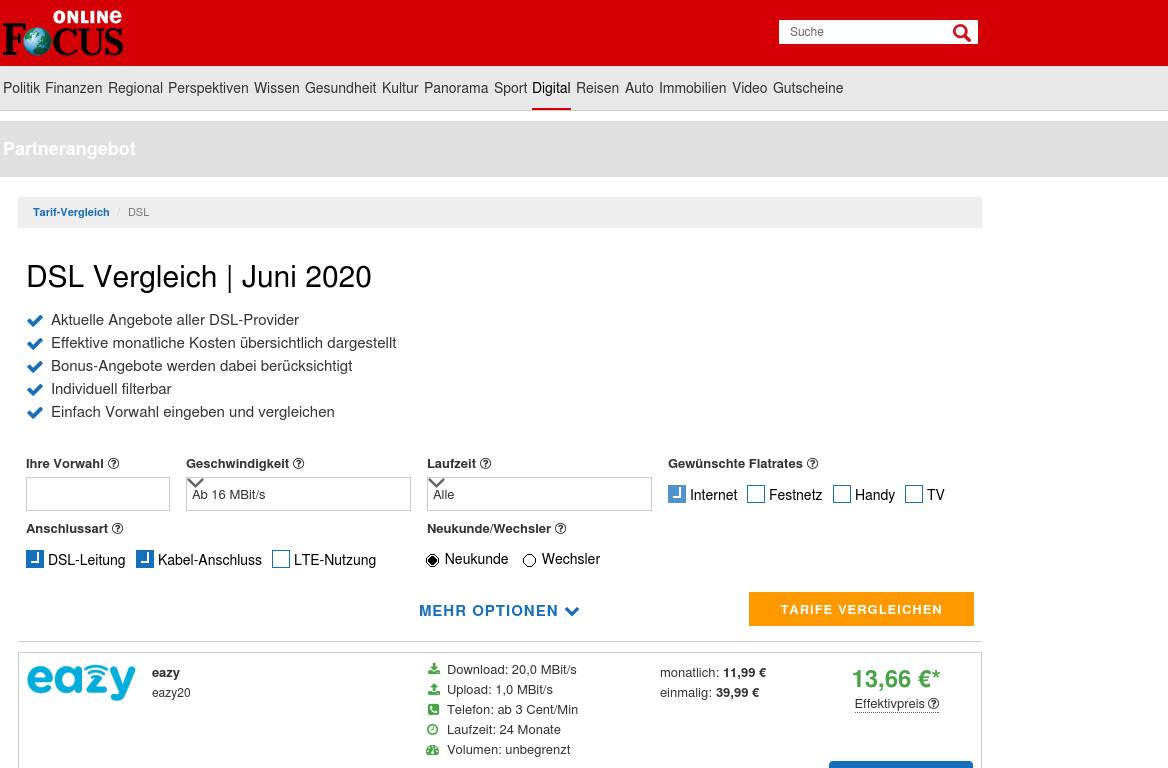Uncheck the Internet flatrate checkbox
This screenshot has height=768, width=1168.
coord(677,494)
